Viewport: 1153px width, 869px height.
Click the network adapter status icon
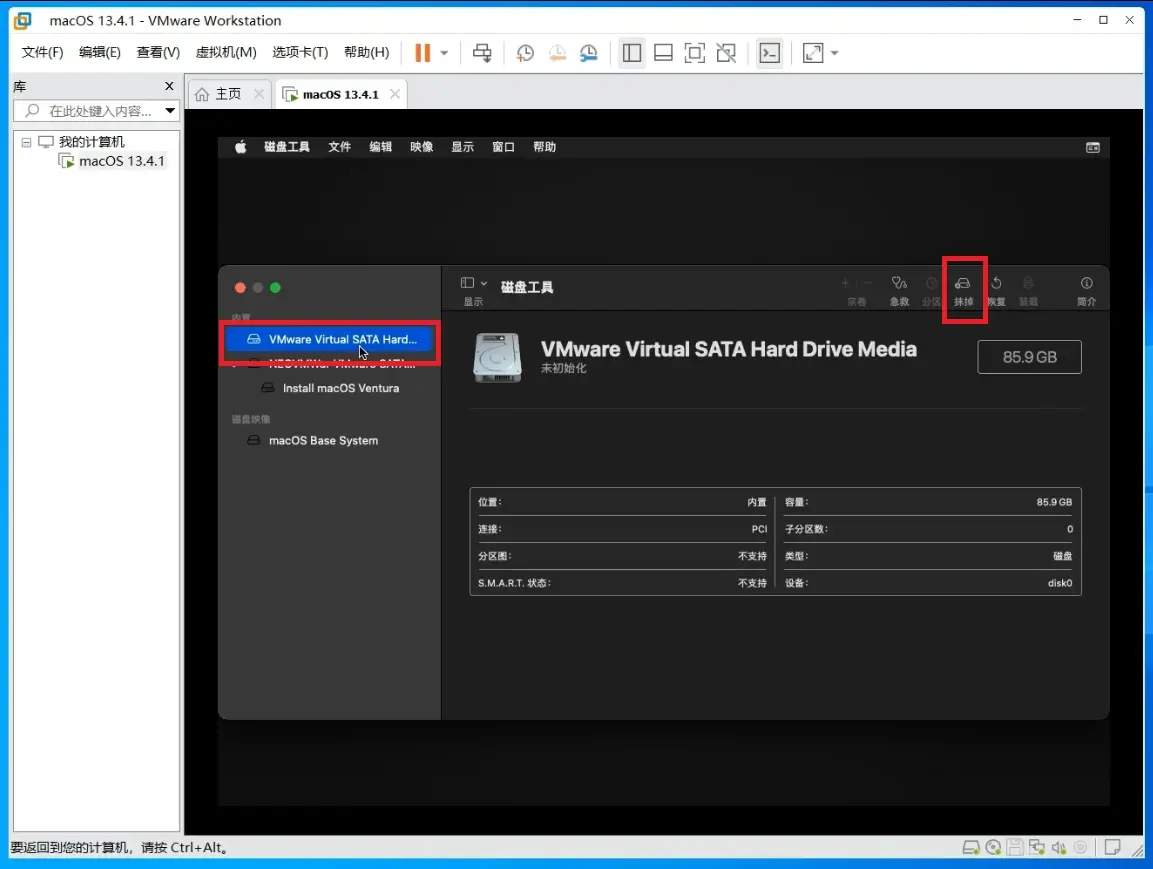[1037, 848]
